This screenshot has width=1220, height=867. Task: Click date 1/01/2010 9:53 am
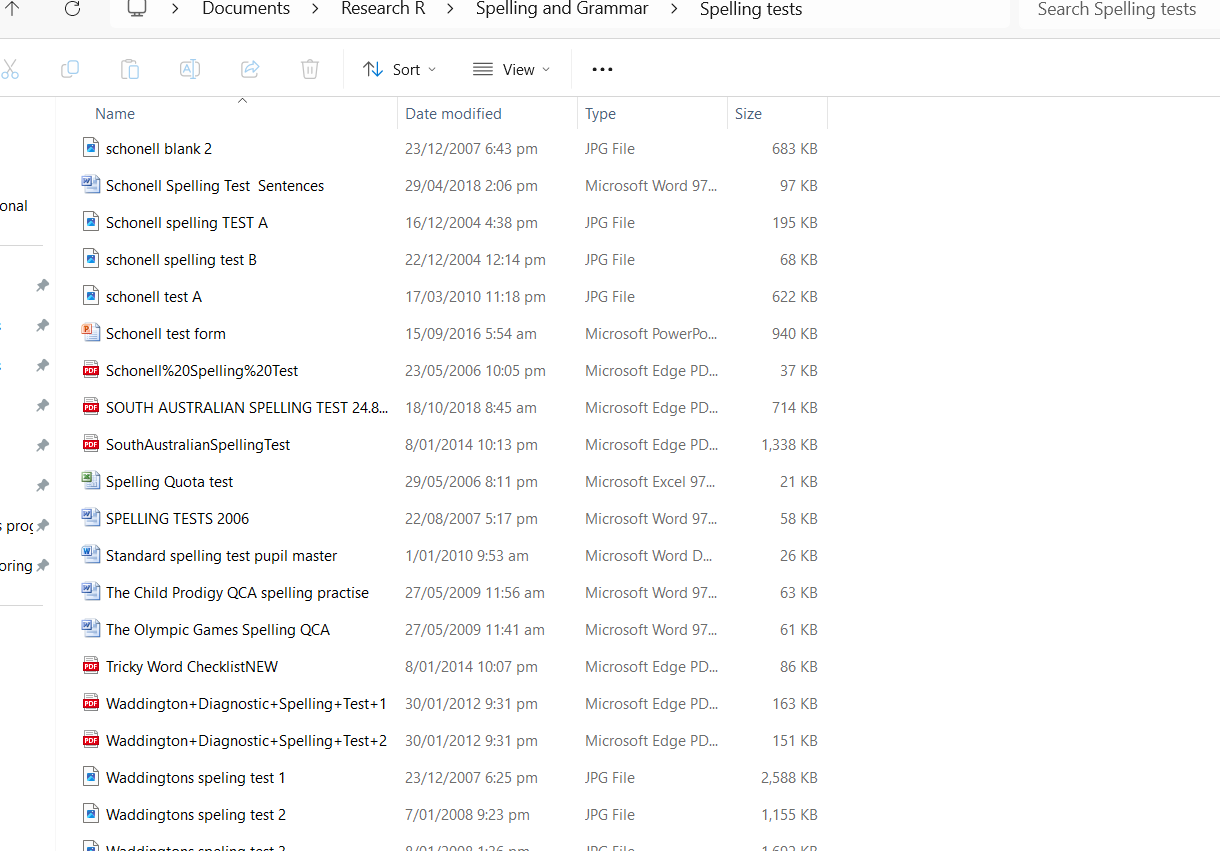tap(467, 555)
